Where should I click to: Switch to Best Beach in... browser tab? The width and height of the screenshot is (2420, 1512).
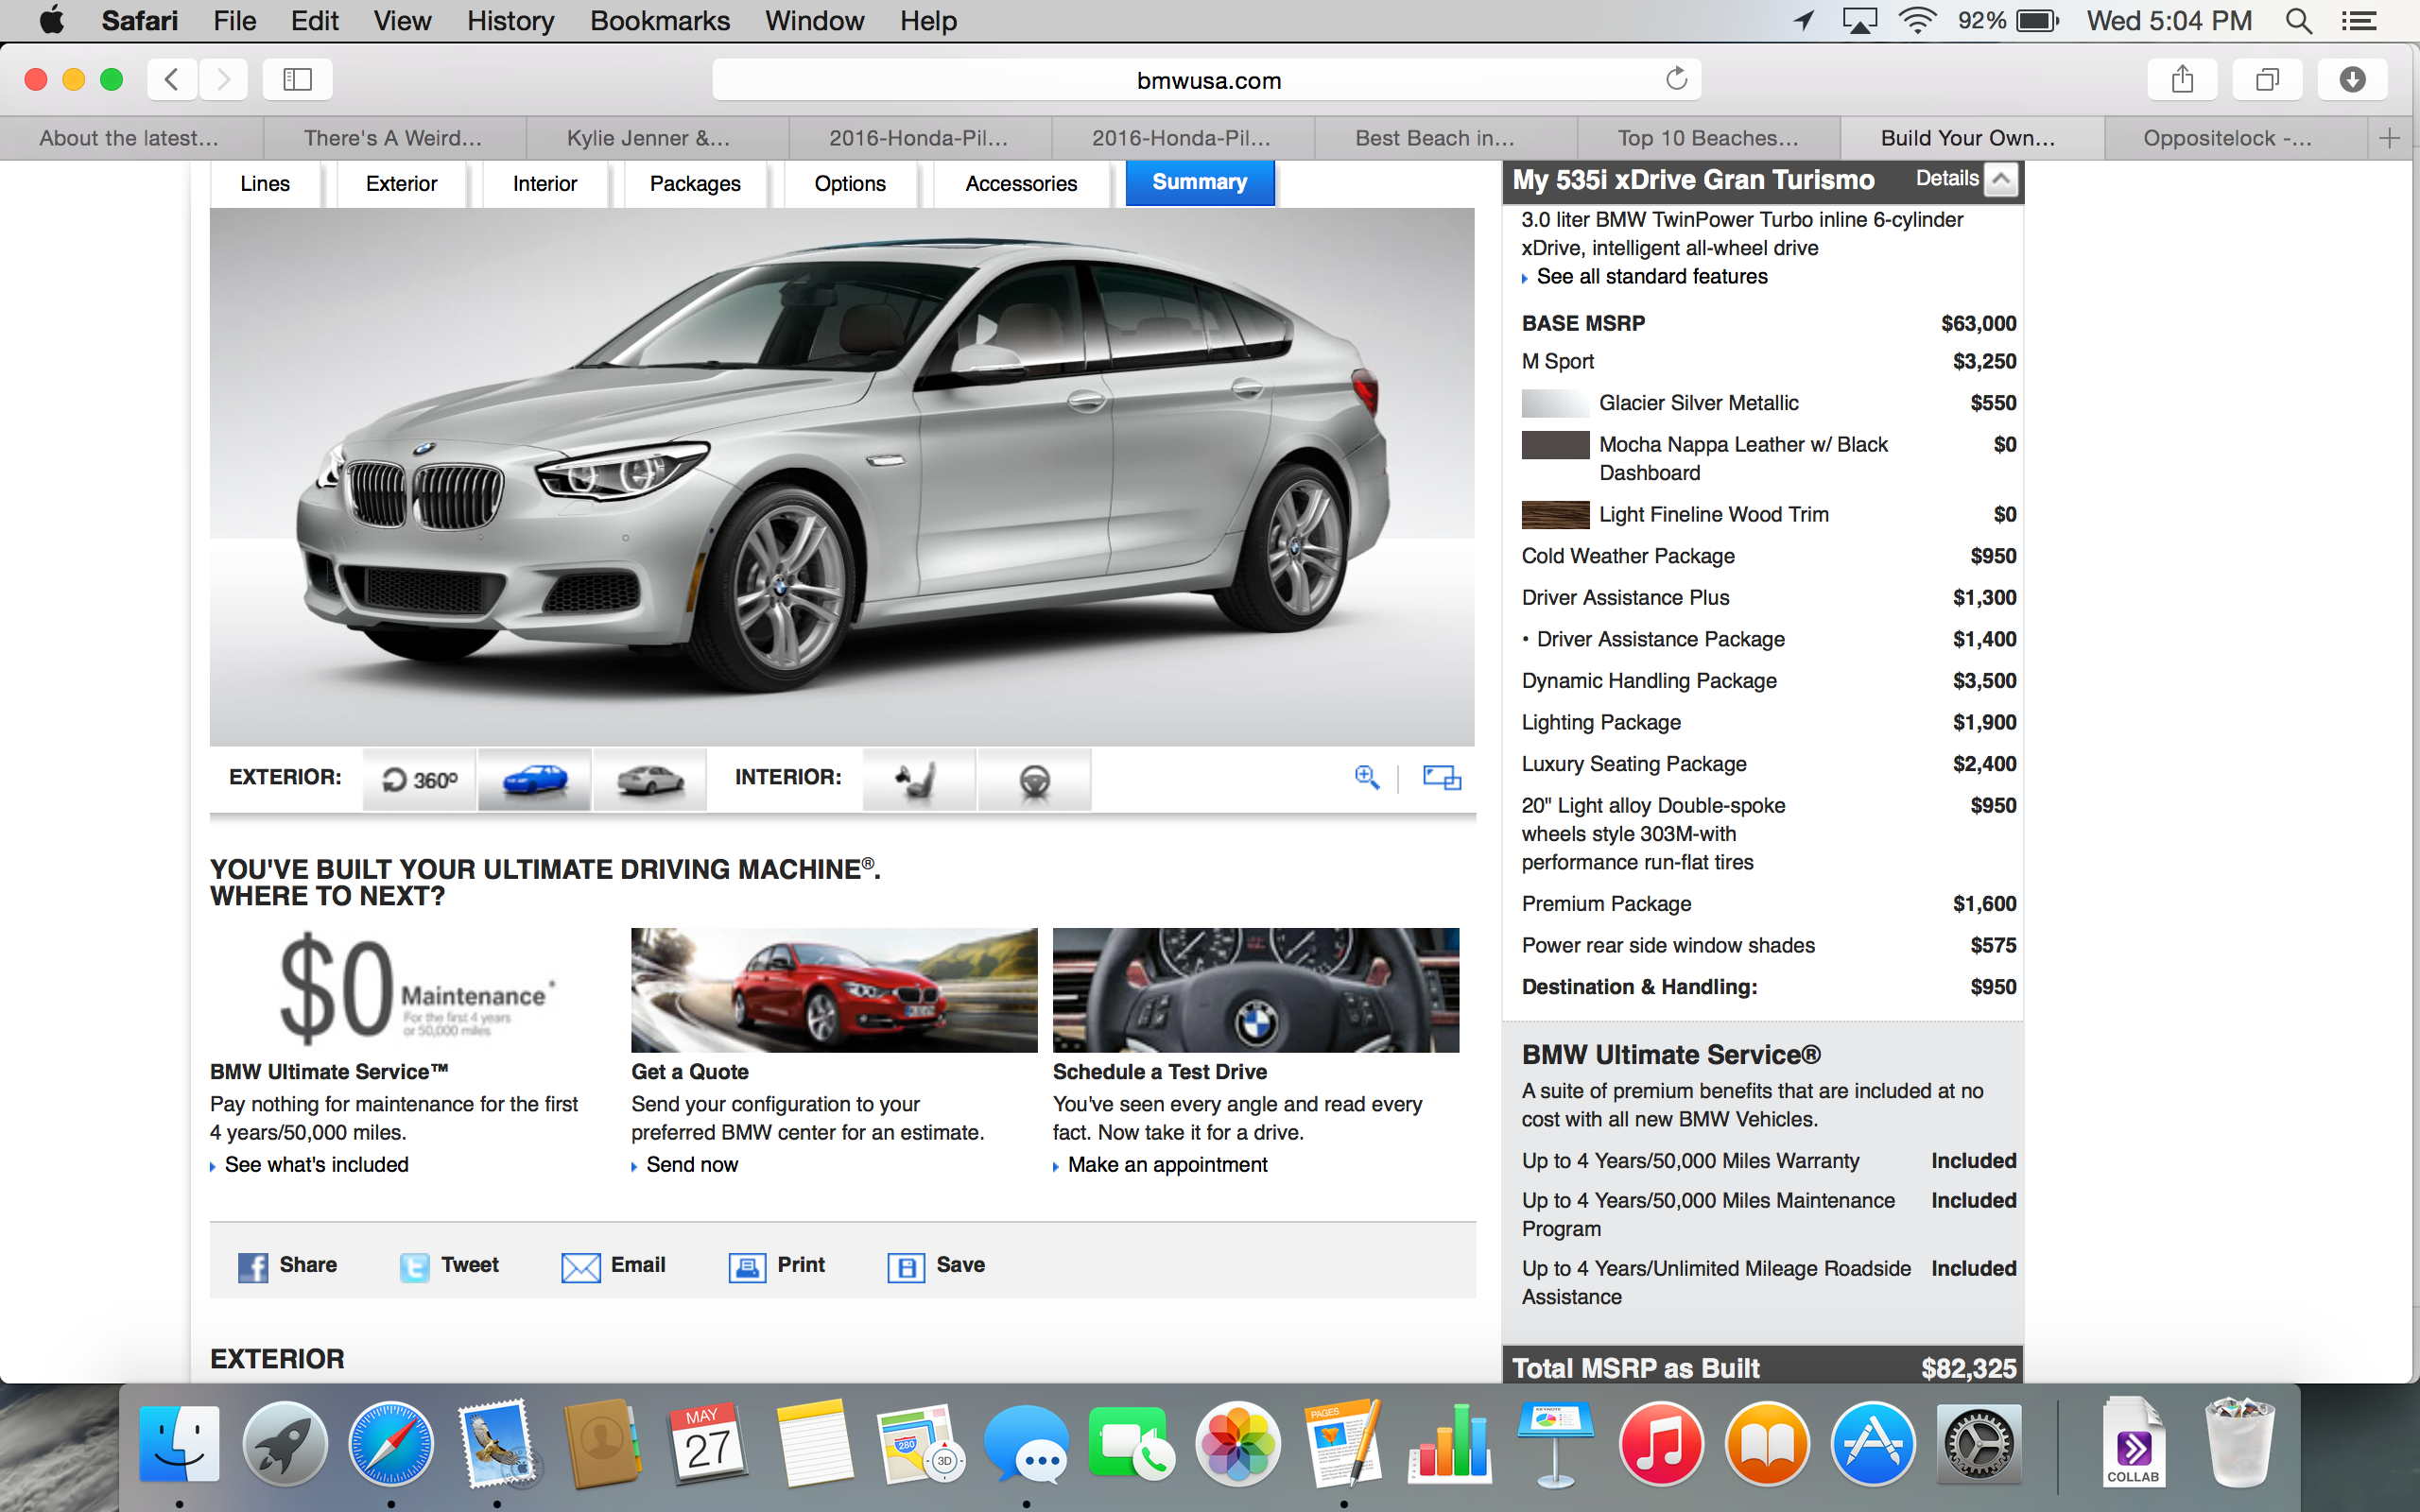pos(1446,138)
